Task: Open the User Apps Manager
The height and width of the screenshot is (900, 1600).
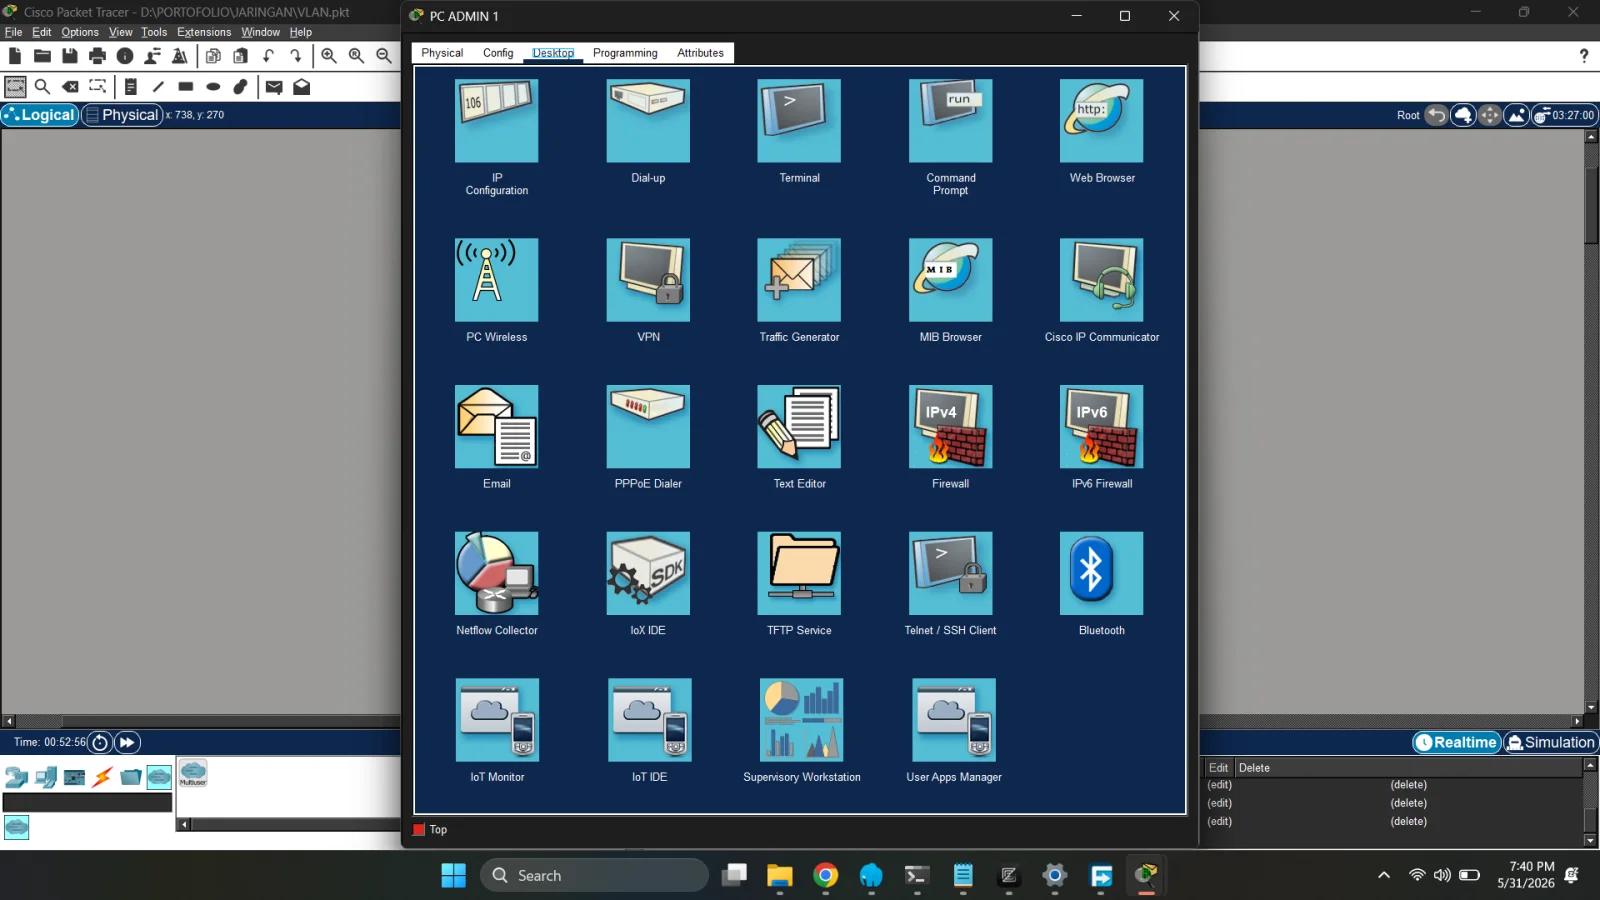Action: 954,720
